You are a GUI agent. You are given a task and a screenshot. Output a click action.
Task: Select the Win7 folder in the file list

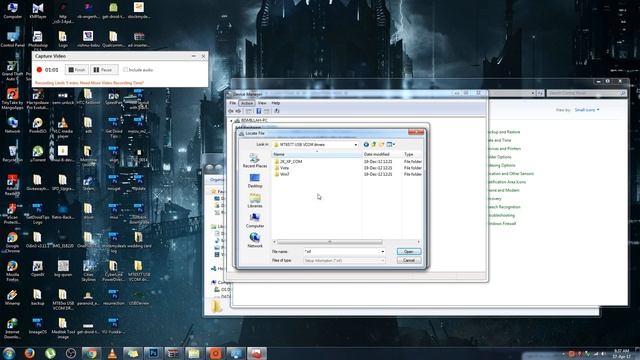(284, 174)
